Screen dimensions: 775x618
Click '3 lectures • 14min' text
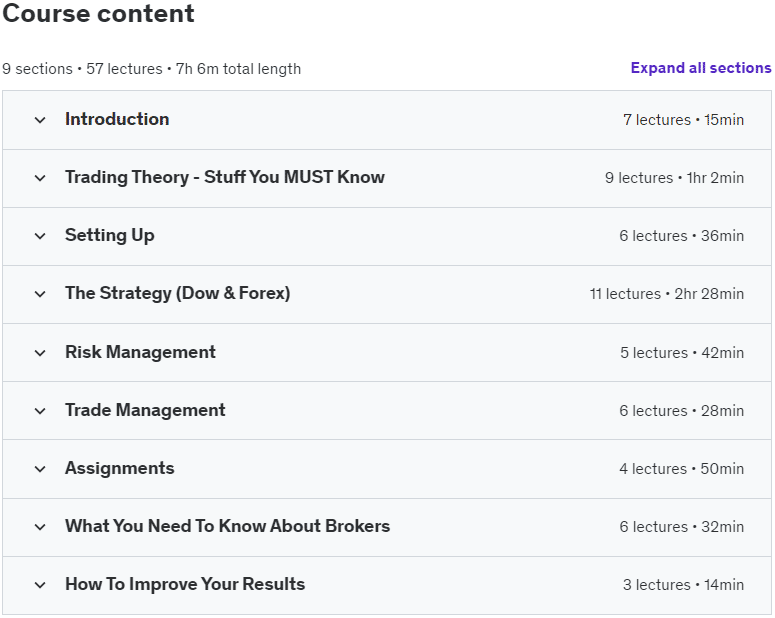[x=683, y=585]
